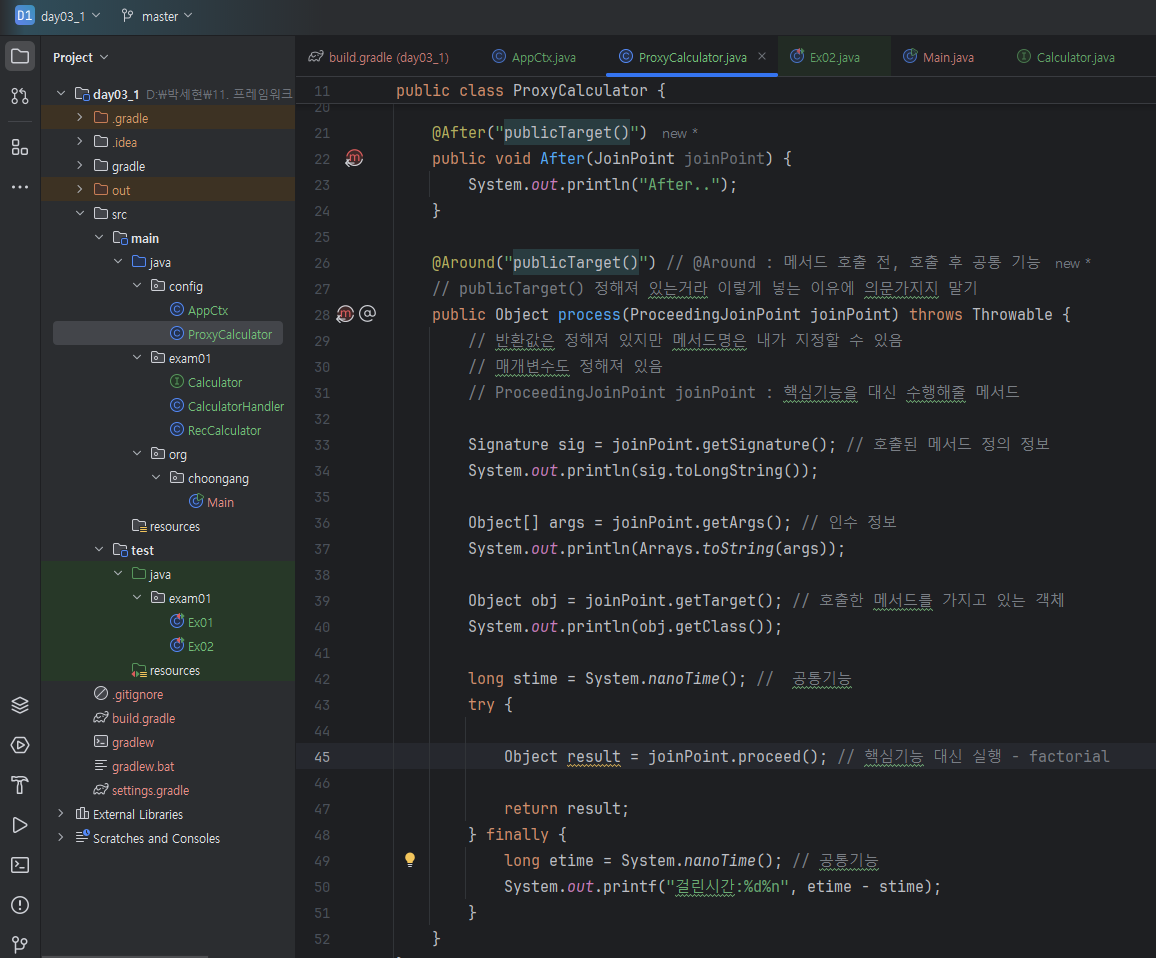This screenshot has height=958, width=1156.
Task: Open the Build hammer tool window
Action: (x=20, y=785)
